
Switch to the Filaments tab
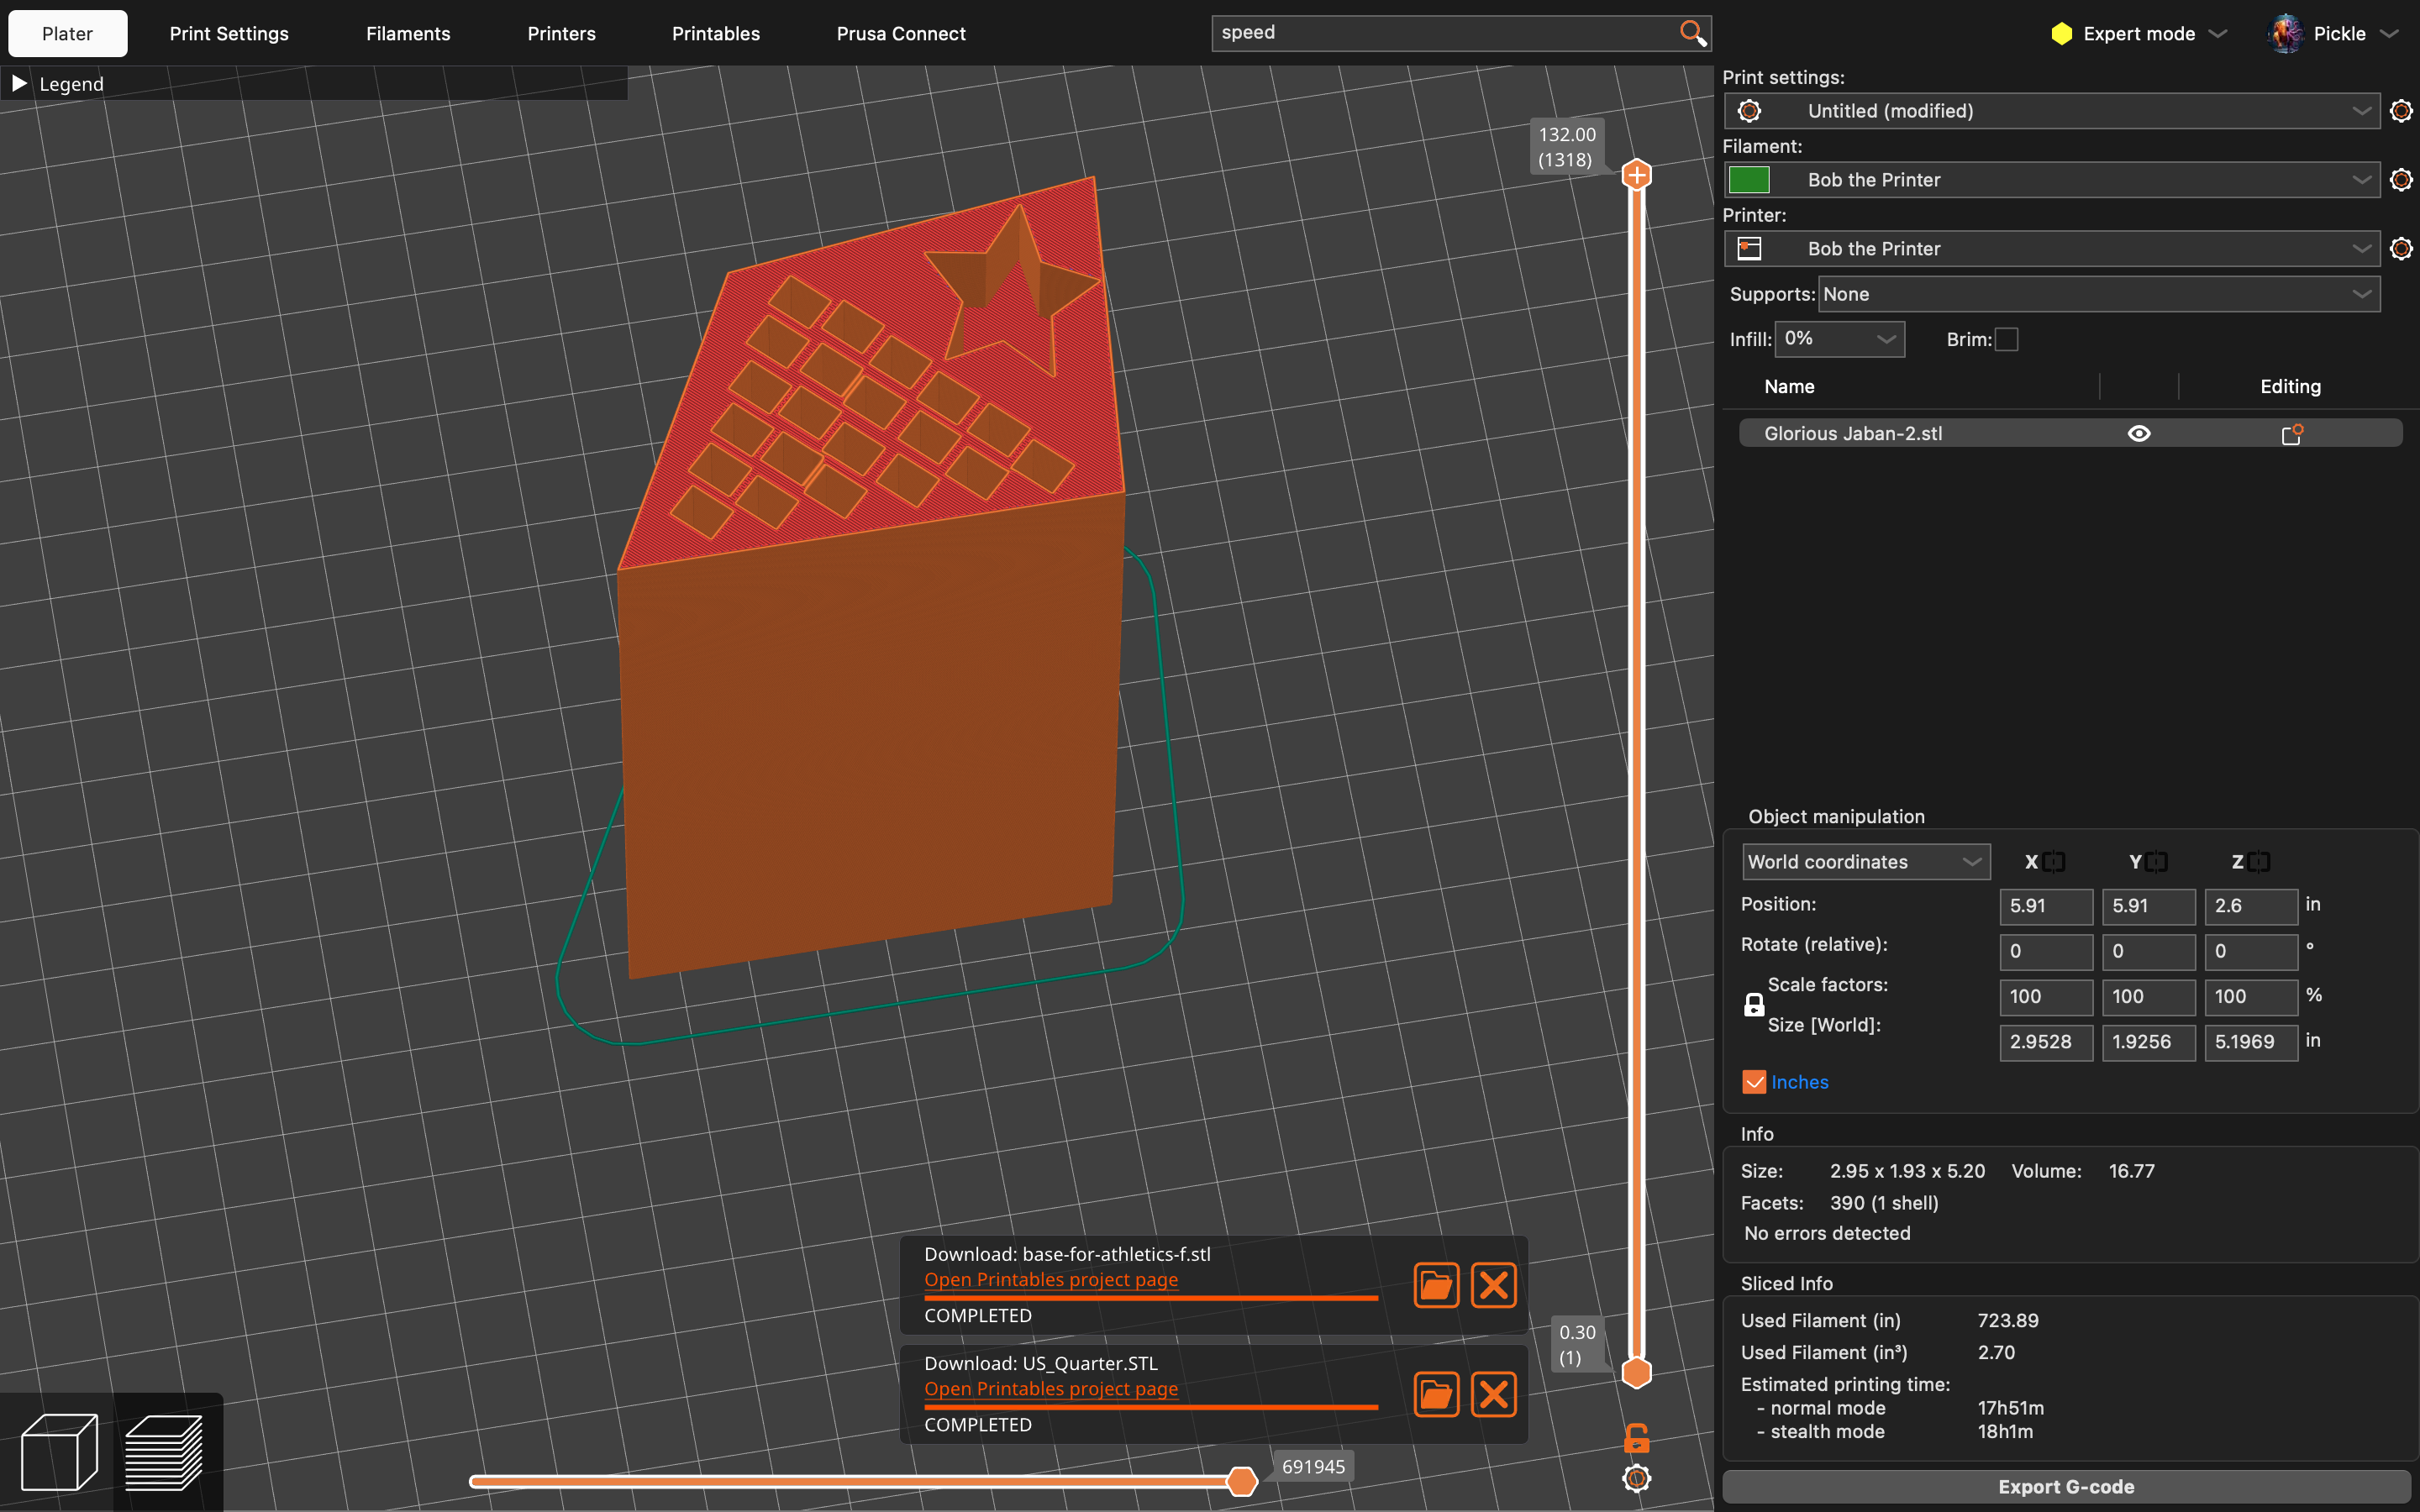408,34
